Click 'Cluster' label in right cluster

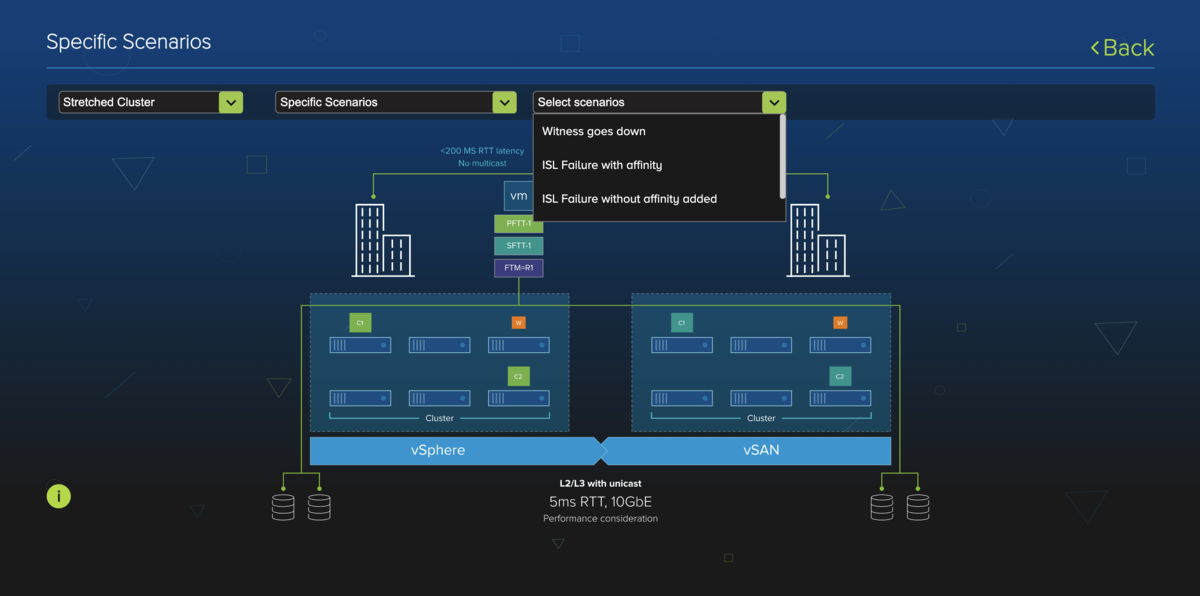point(761,419)
